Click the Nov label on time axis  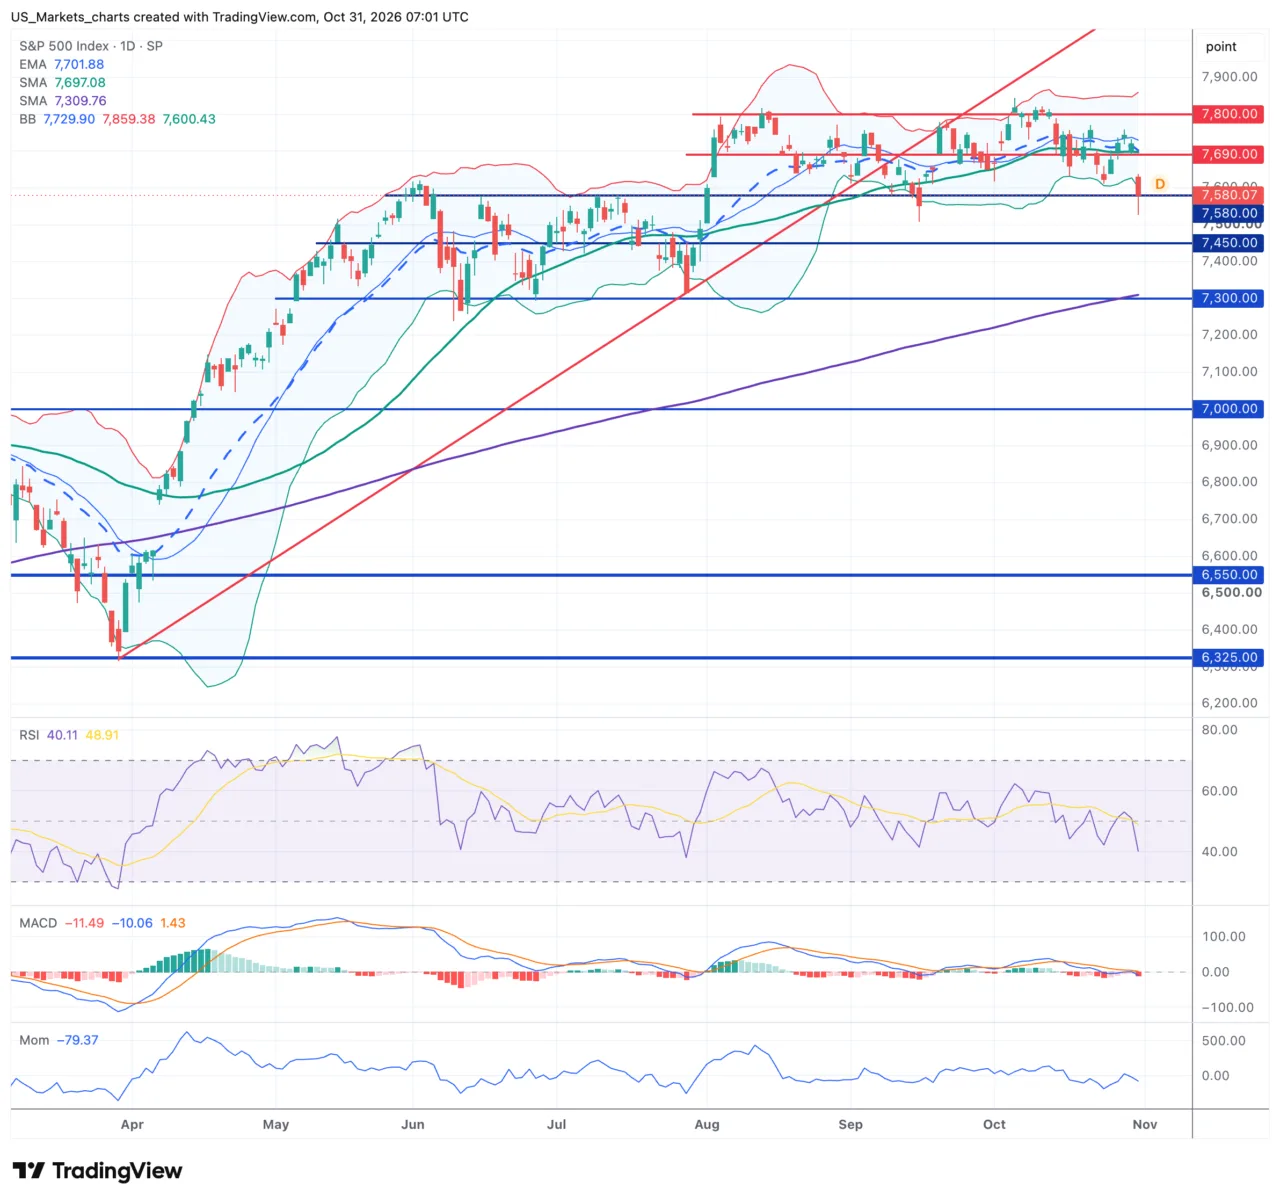point(1145,1125)
